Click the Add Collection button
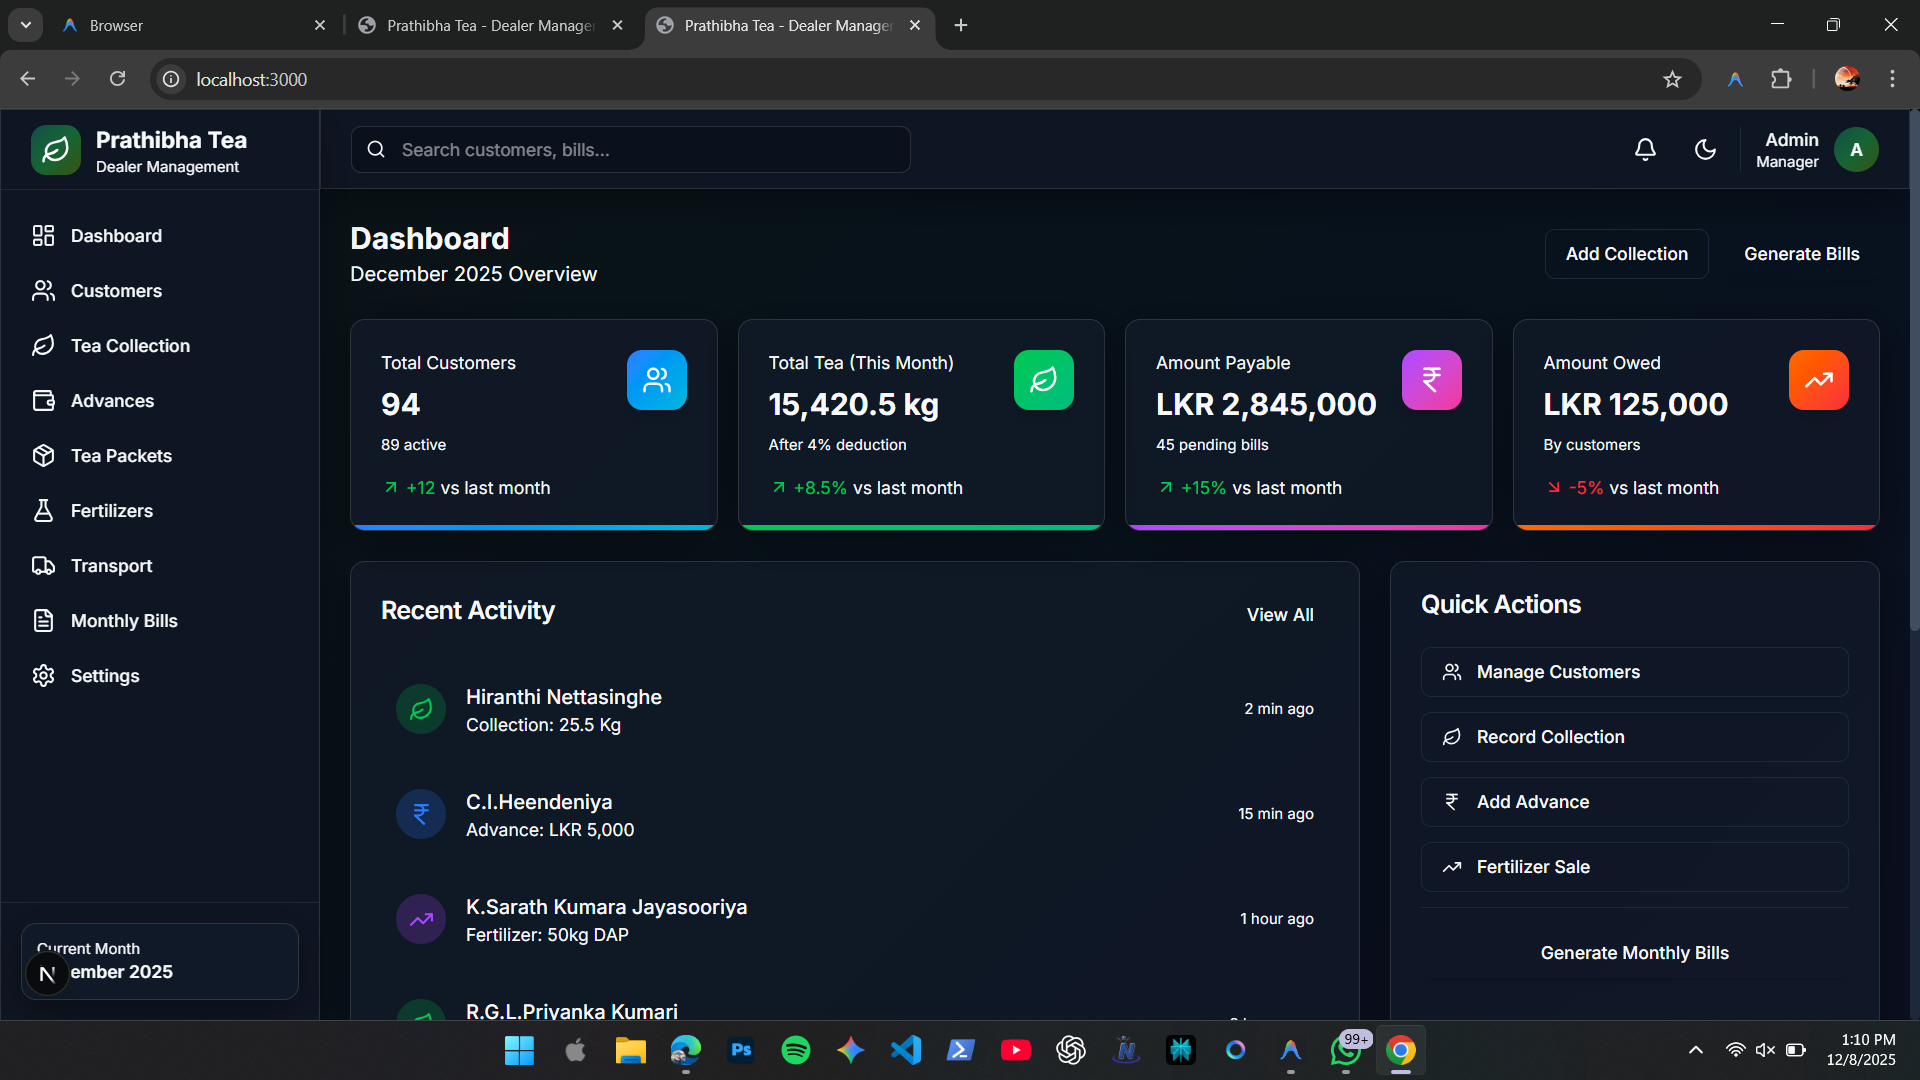The height and width of the screenshot is (1080, 1920). 1626,254
